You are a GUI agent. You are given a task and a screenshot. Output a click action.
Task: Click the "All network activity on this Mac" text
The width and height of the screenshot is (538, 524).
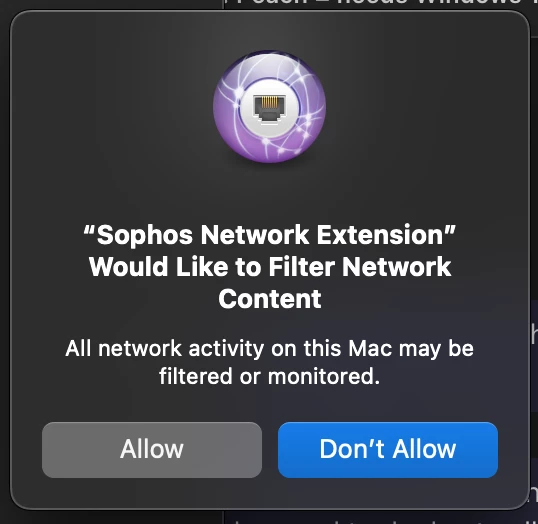229,349
